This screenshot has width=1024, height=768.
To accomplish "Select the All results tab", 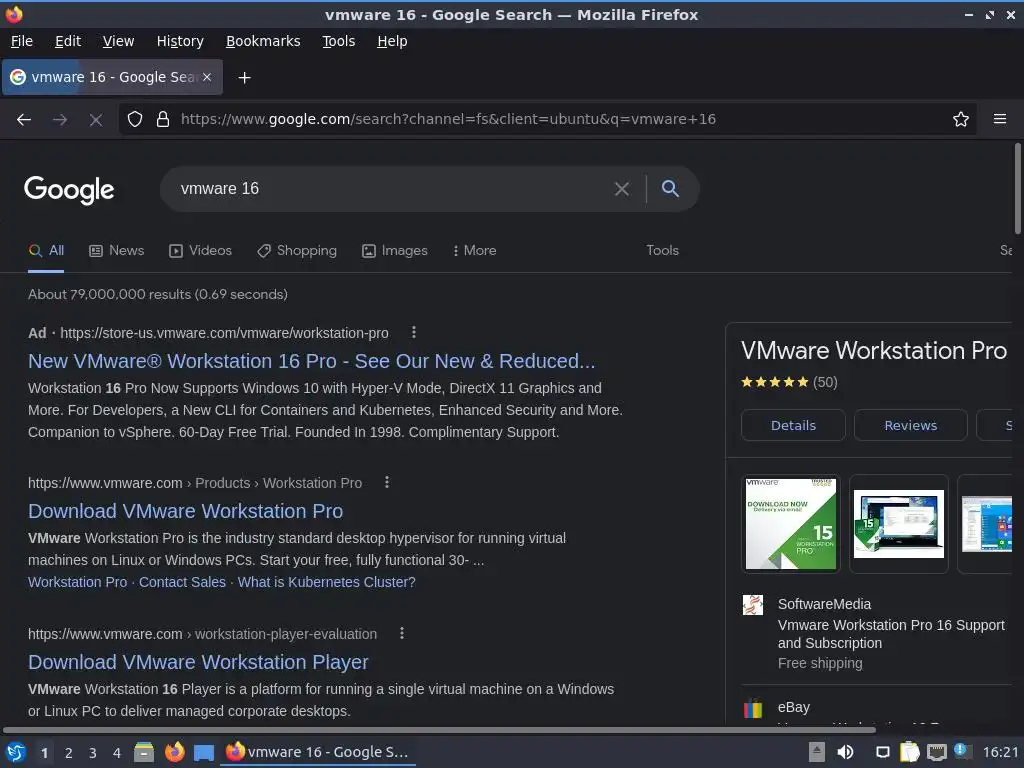I will 46,251.
